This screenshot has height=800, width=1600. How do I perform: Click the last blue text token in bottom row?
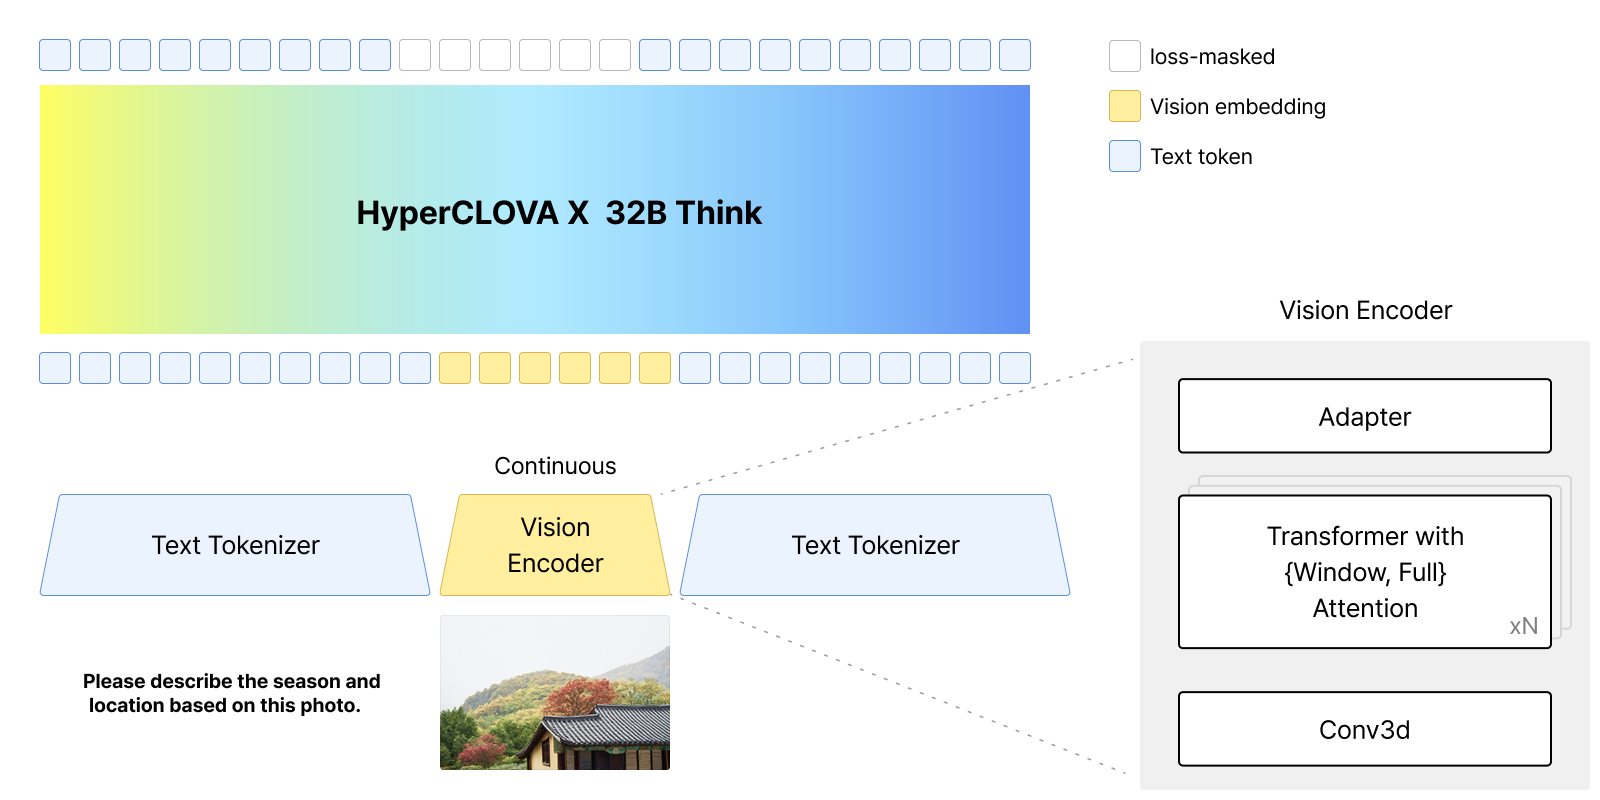[x=1015, y=368]
